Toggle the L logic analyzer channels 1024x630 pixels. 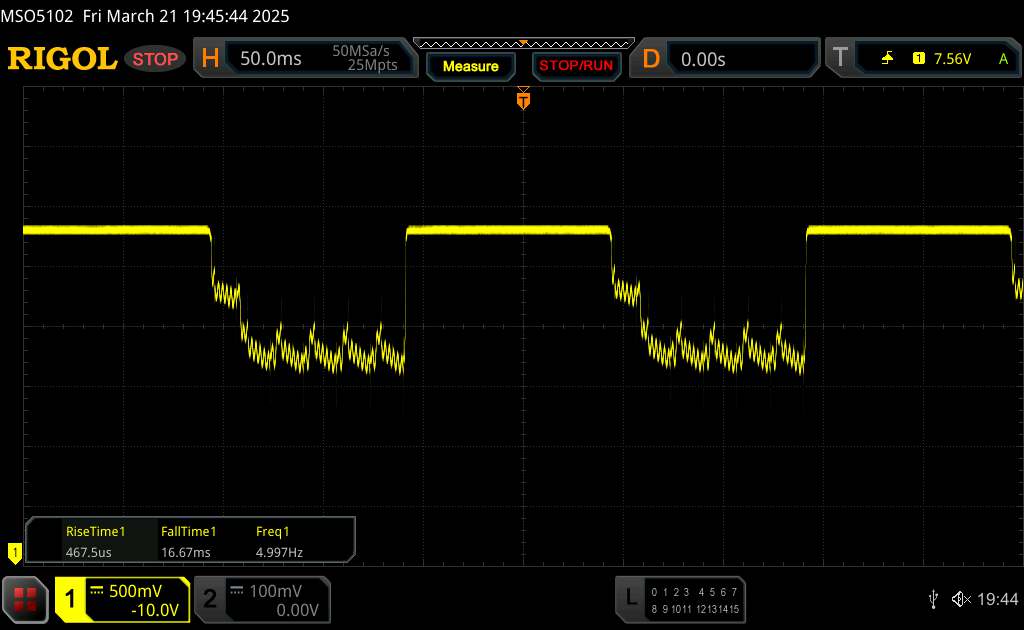coord(680,599)
